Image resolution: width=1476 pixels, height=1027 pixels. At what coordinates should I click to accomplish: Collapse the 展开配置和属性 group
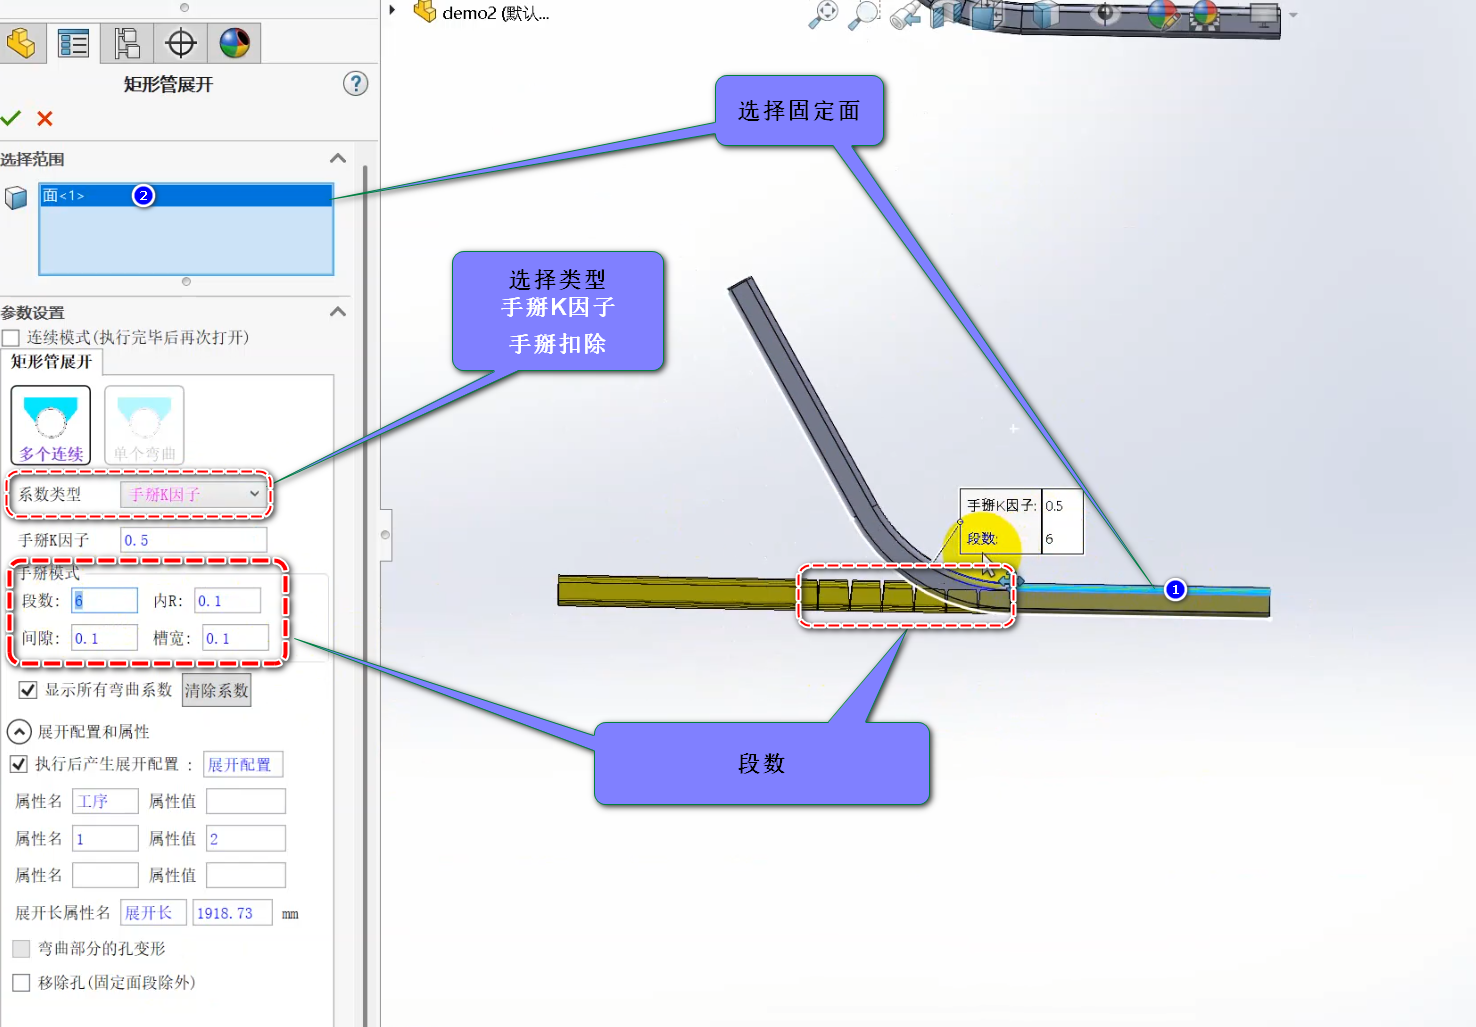pos(19,731)
